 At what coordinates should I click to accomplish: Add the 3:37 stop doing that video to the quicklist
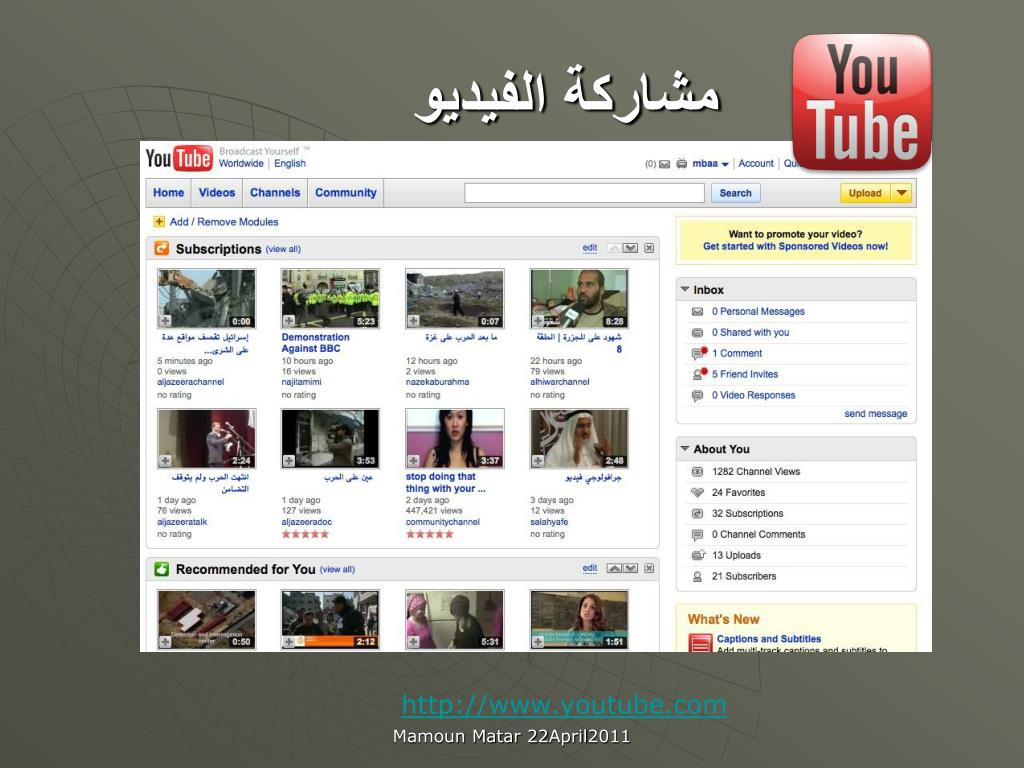(x=413, y=461)
